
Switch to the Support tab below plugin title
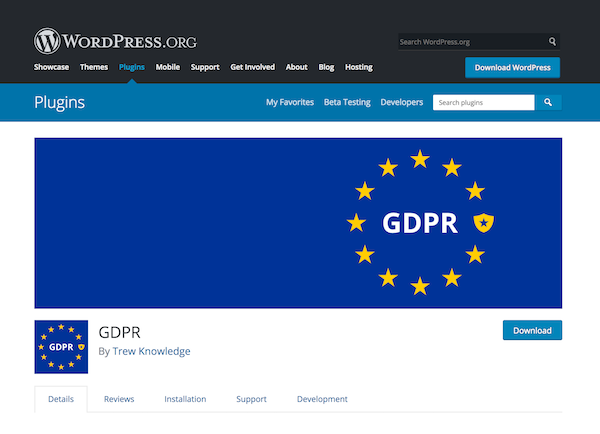pos(251,399)
